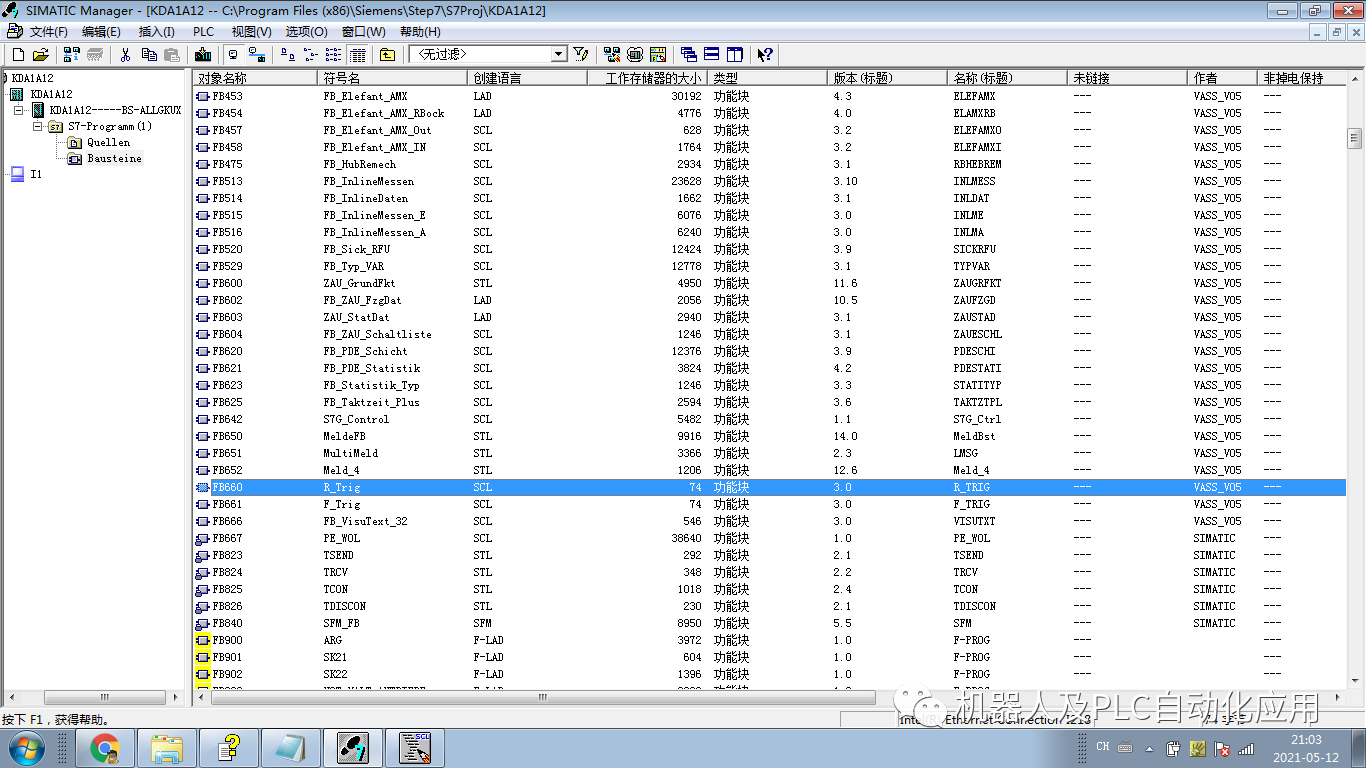This screenshot has height=768, width=1366.
Task: Select the FB513 block icon
Action: pos(202,181)
